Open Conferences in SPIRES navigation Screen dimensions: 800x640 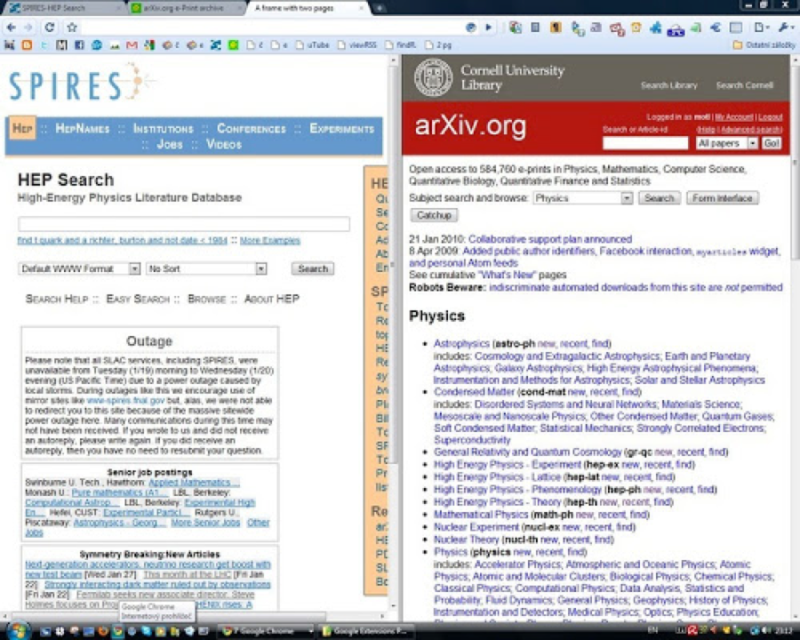click(x=252, y=129)
